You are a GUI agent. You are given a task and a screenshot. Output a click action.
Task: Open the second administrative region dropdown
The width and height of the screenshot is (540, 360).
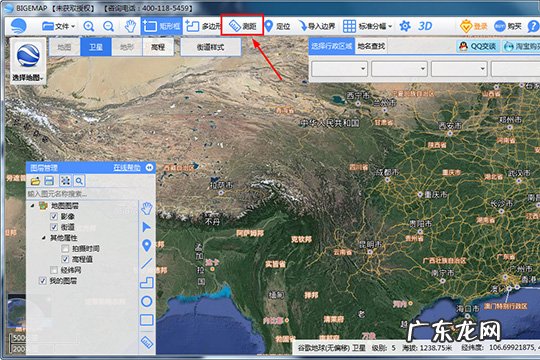click(x=399, y=69)
